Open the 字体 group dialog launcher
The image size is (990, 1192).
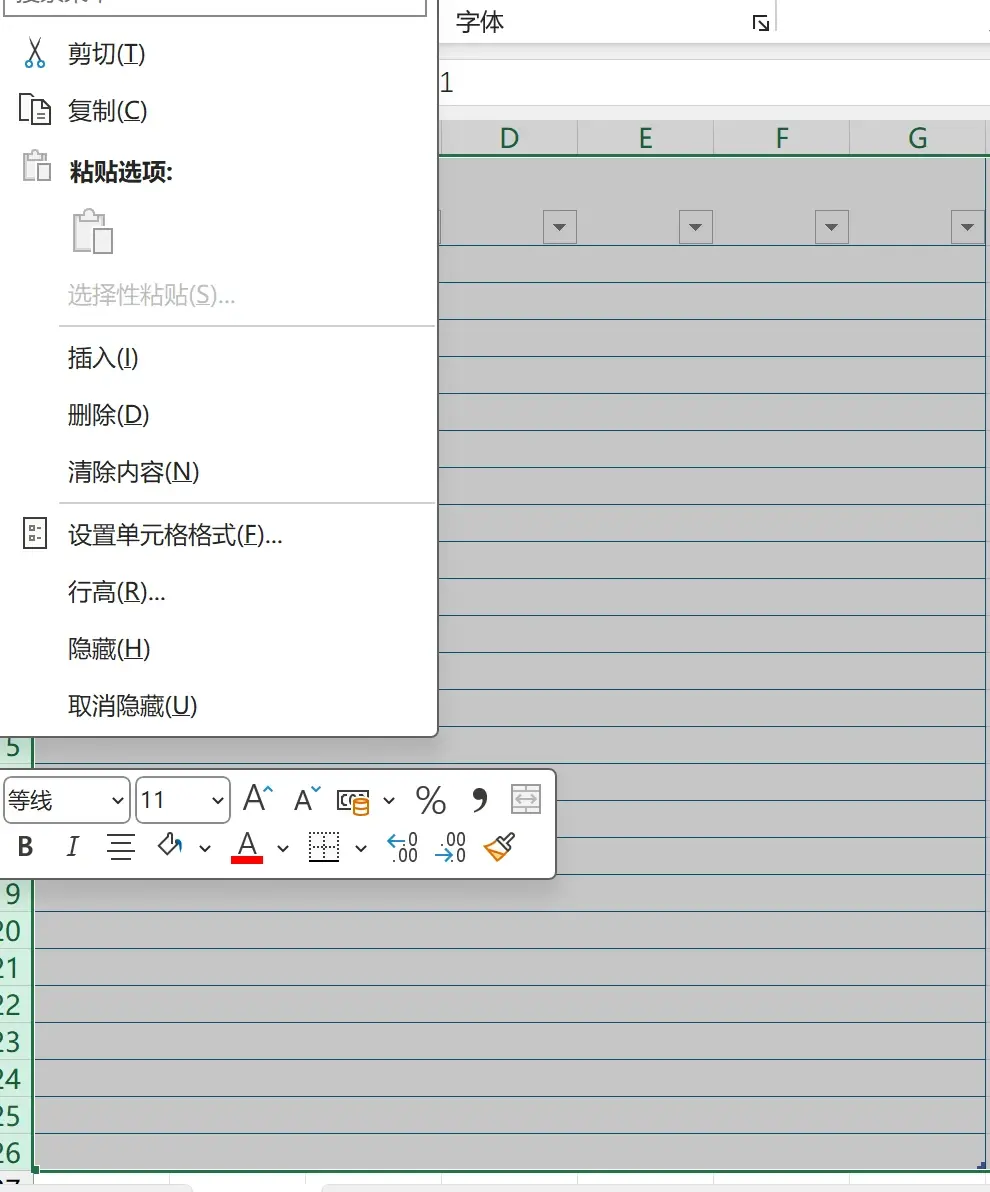click(760, 24)
